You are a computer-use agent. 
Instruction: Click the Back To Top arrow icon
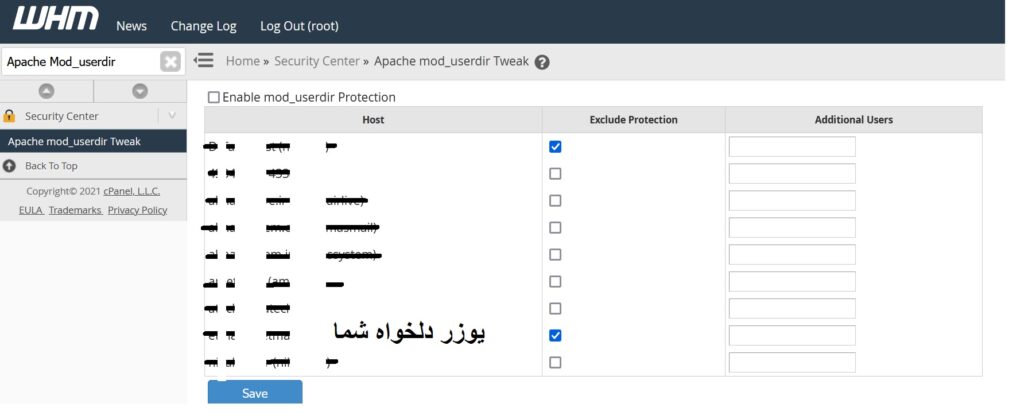click(x=10, y=166)
